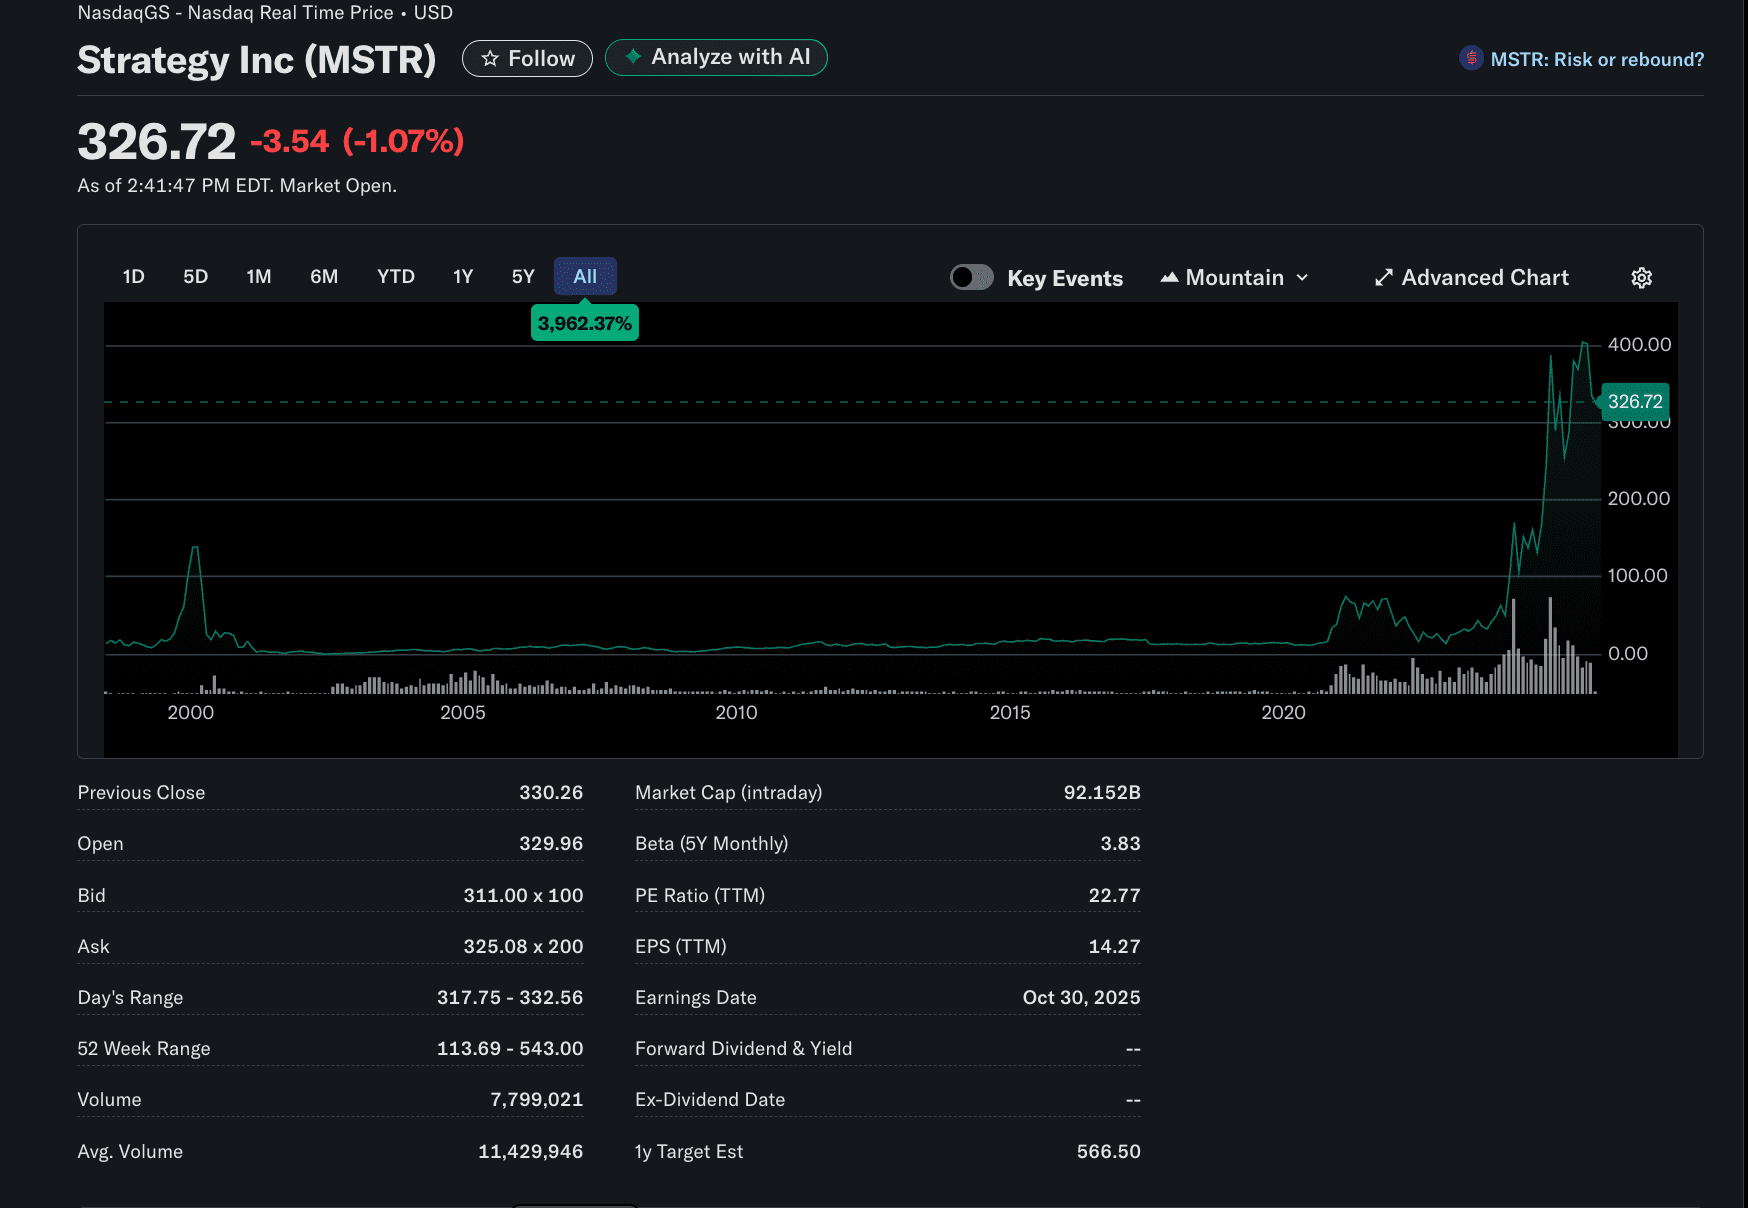Image resolution: width=1748 pixels, height=1208 pixels.
Task: Click the 3,962.37% performance badge
Action: coord(585,324)
